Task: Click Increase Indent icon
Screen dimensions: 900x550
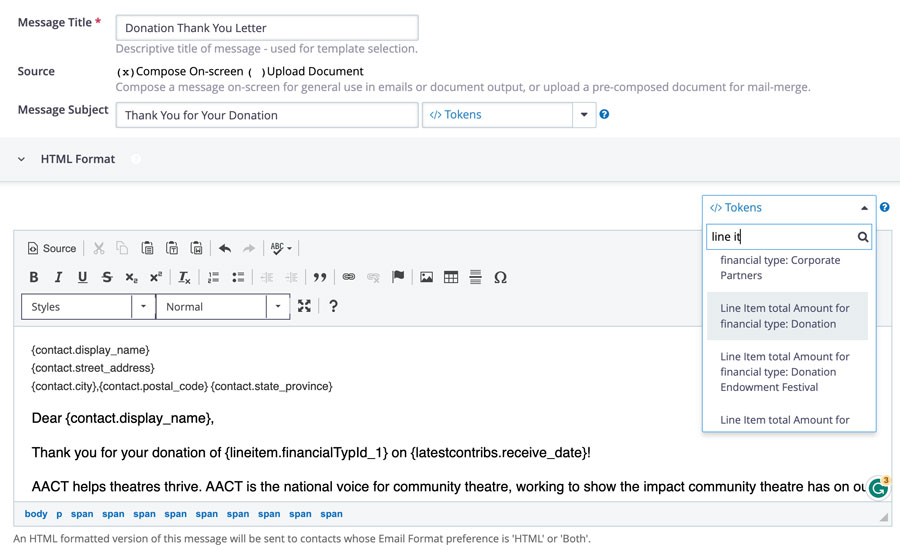Action: coord(292,277)
